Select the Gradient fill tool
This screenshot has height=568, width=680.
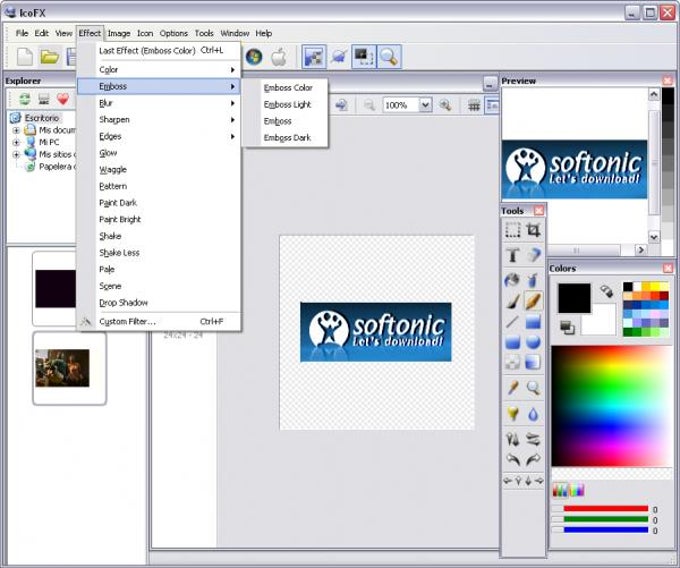(x=533, y=362)
